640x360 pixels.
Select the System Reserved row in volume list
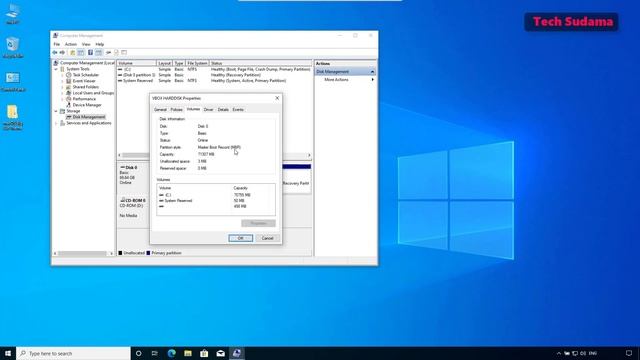click(x=214, y=81)
